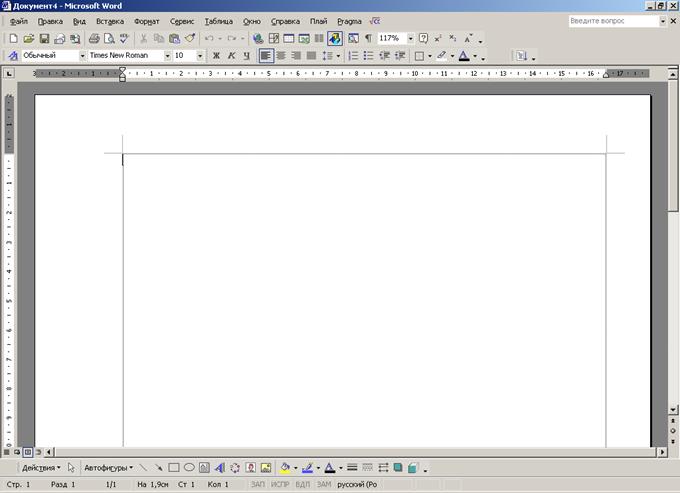This screenshot has height=493, width=680.
Task: Increase paragraph indent
Action: (400, 56)
